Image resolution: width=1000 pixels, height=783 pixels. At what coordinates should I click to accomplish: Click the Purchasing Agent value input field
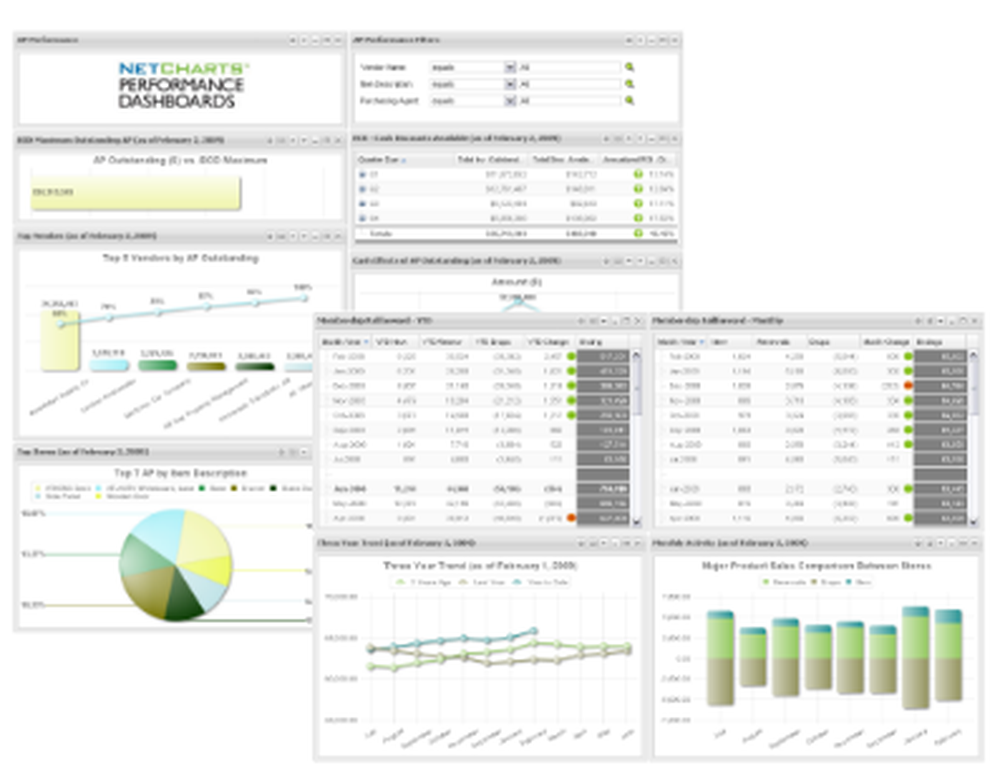point(569,100)
